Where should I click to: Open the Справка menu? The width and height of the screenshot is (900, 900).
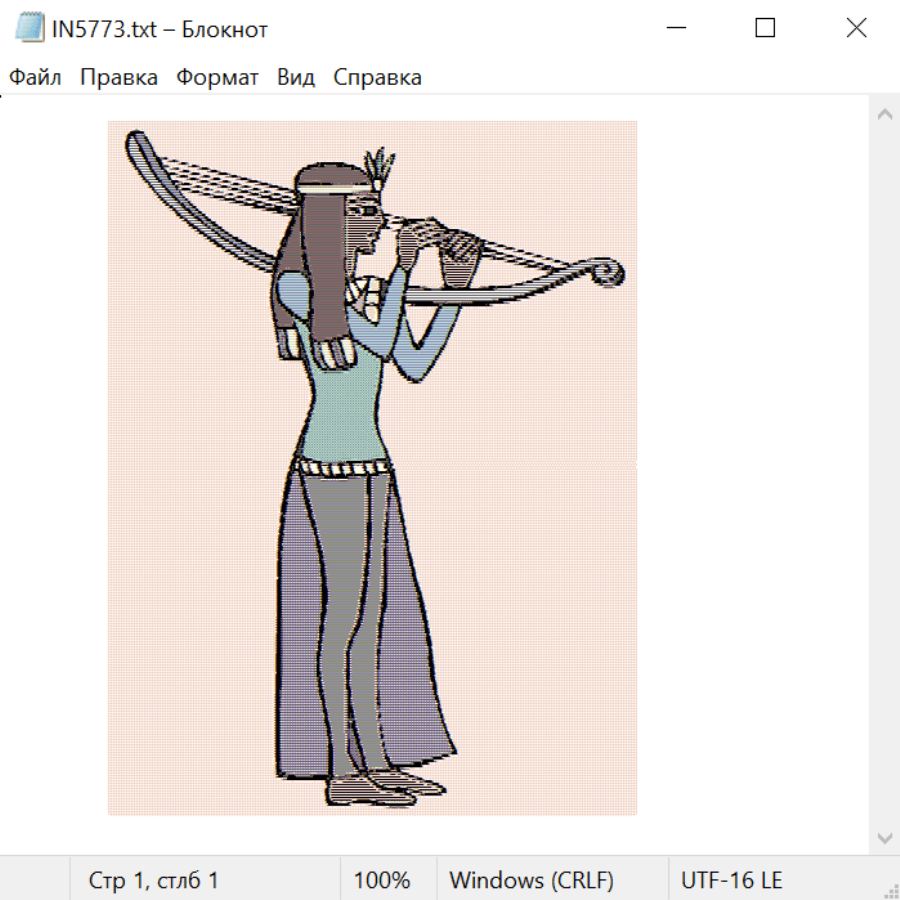point(377,78)
